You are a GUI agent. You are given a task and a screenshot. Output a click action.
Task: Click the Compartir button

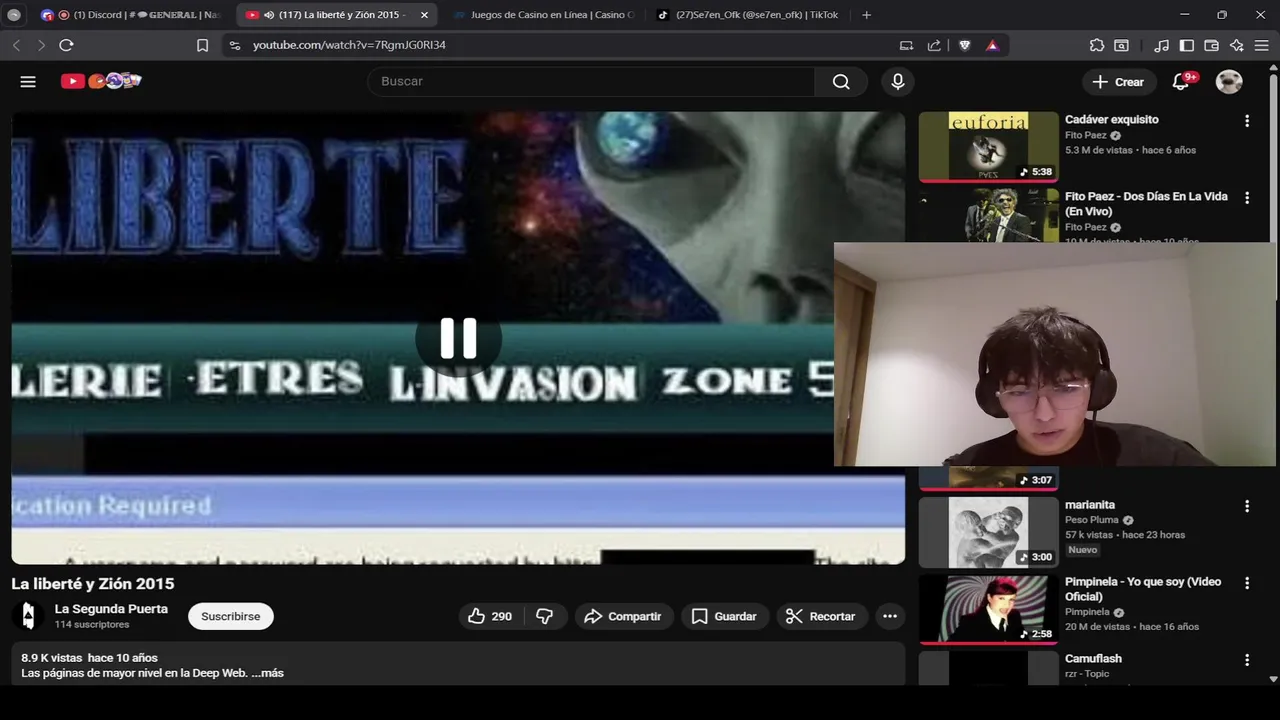pyautogui.click(x=623, y=616)
